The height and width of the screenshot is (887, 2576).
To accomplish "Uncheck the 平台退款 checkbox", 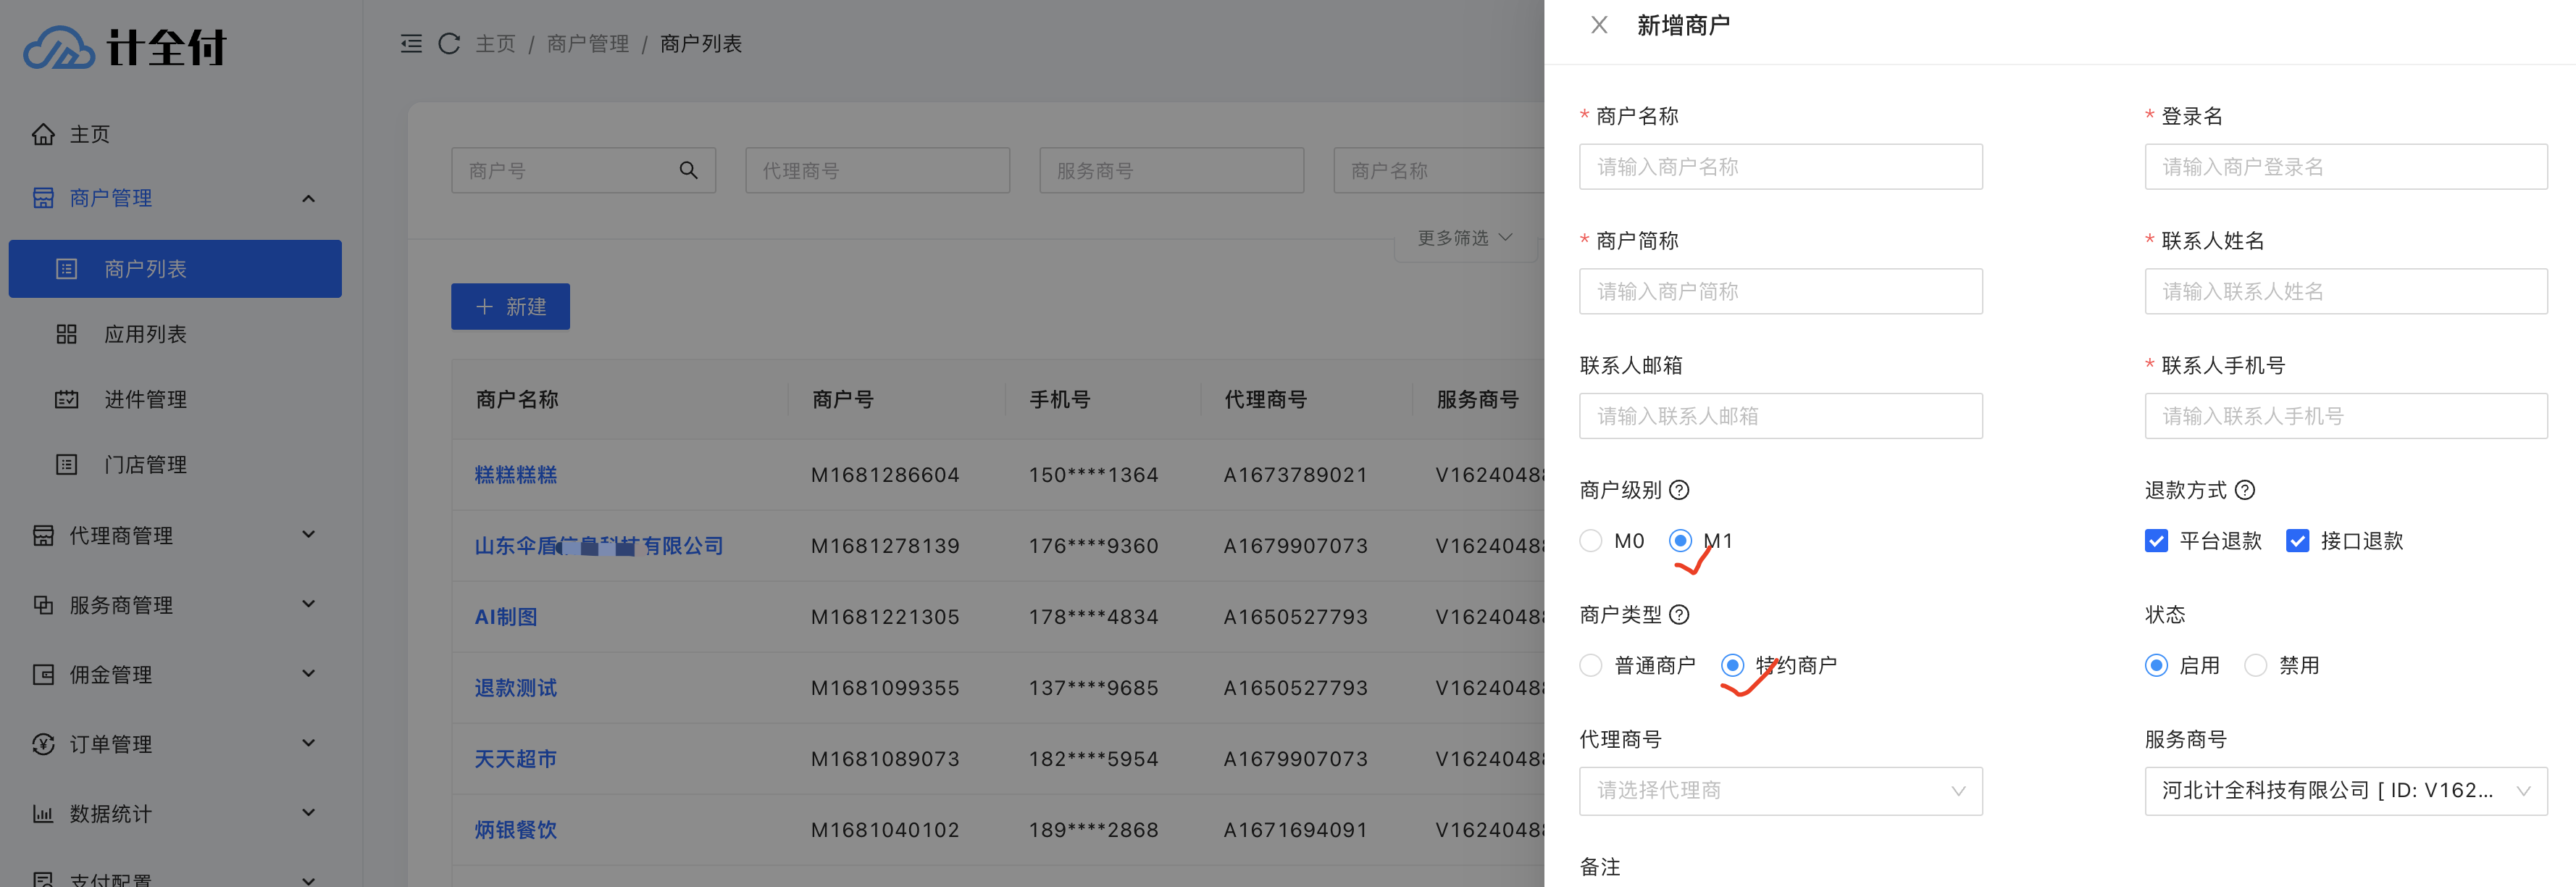I will tap(2156, 541).
